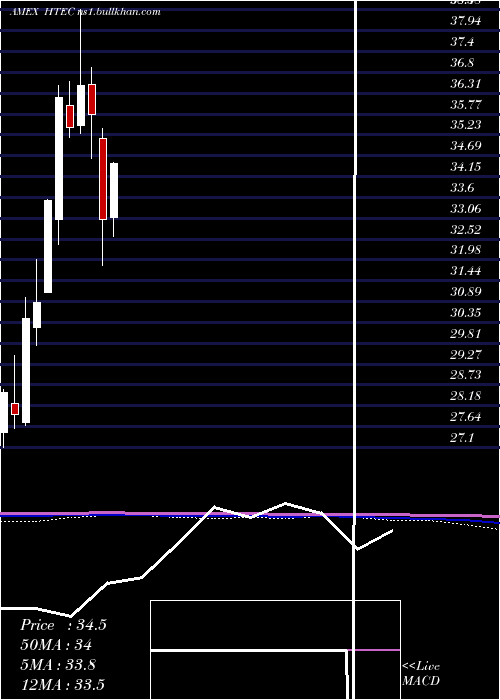Select the largest red candlestick body
500x700 pixels.
pyautogui.click(x=103, y=179)
